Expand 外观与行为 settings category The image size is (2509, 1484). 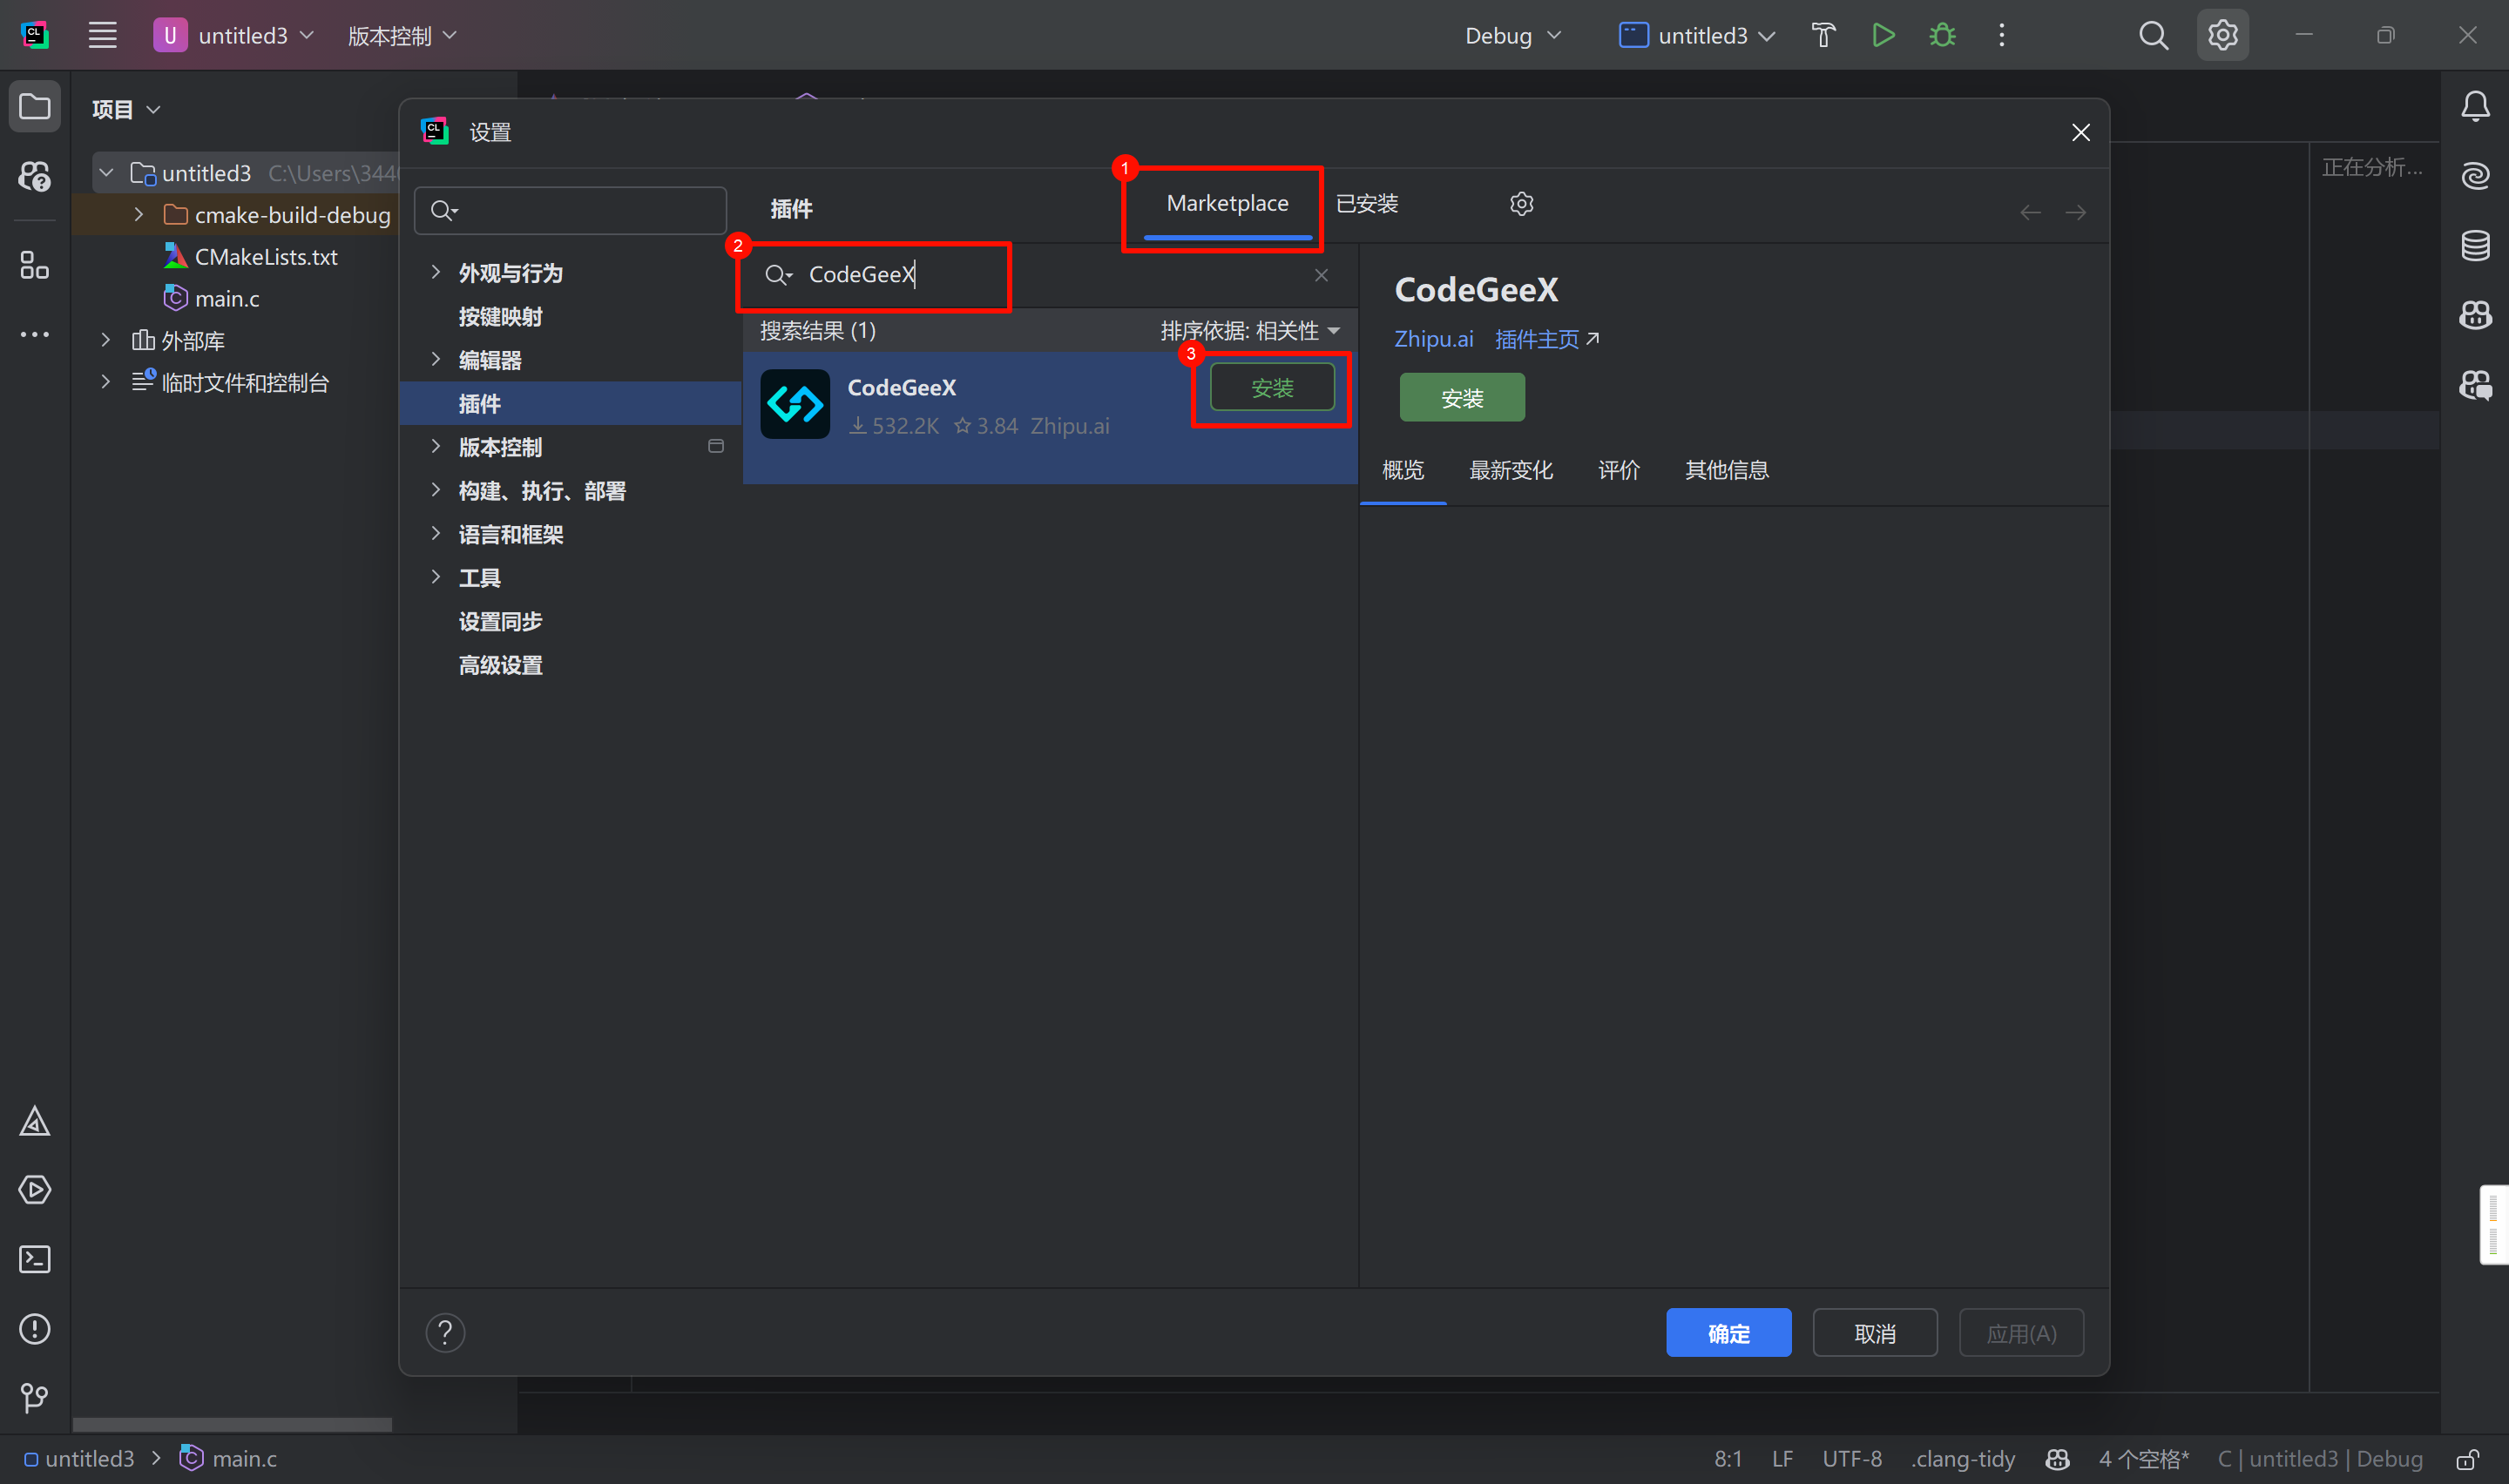435,272
